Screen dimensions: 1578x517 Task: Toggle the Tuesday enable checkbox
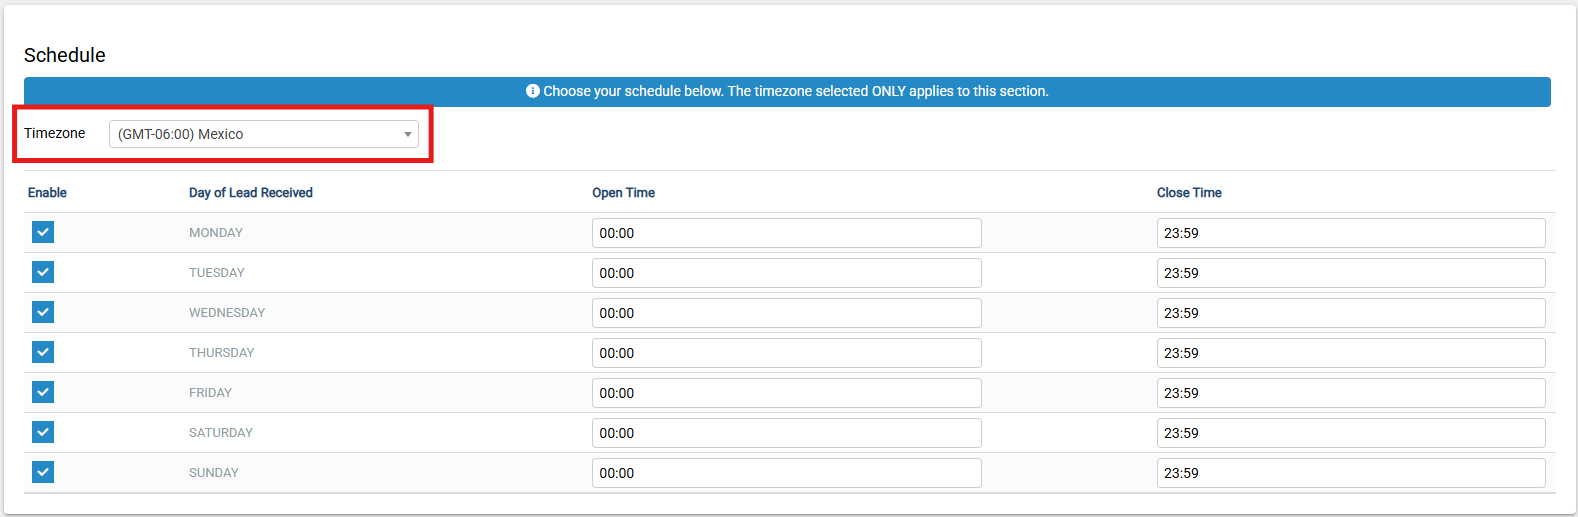click(43, 272)
